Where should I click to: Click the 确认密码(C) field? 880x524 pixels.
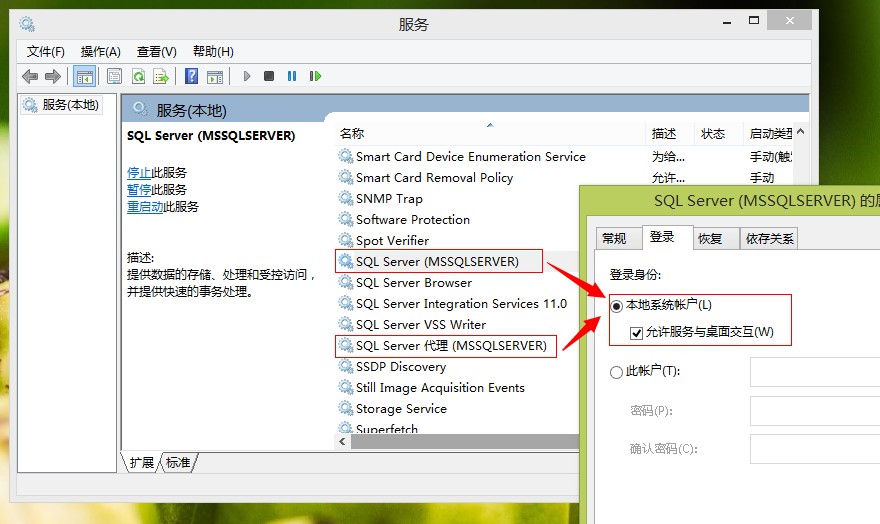tap(815, 449)
